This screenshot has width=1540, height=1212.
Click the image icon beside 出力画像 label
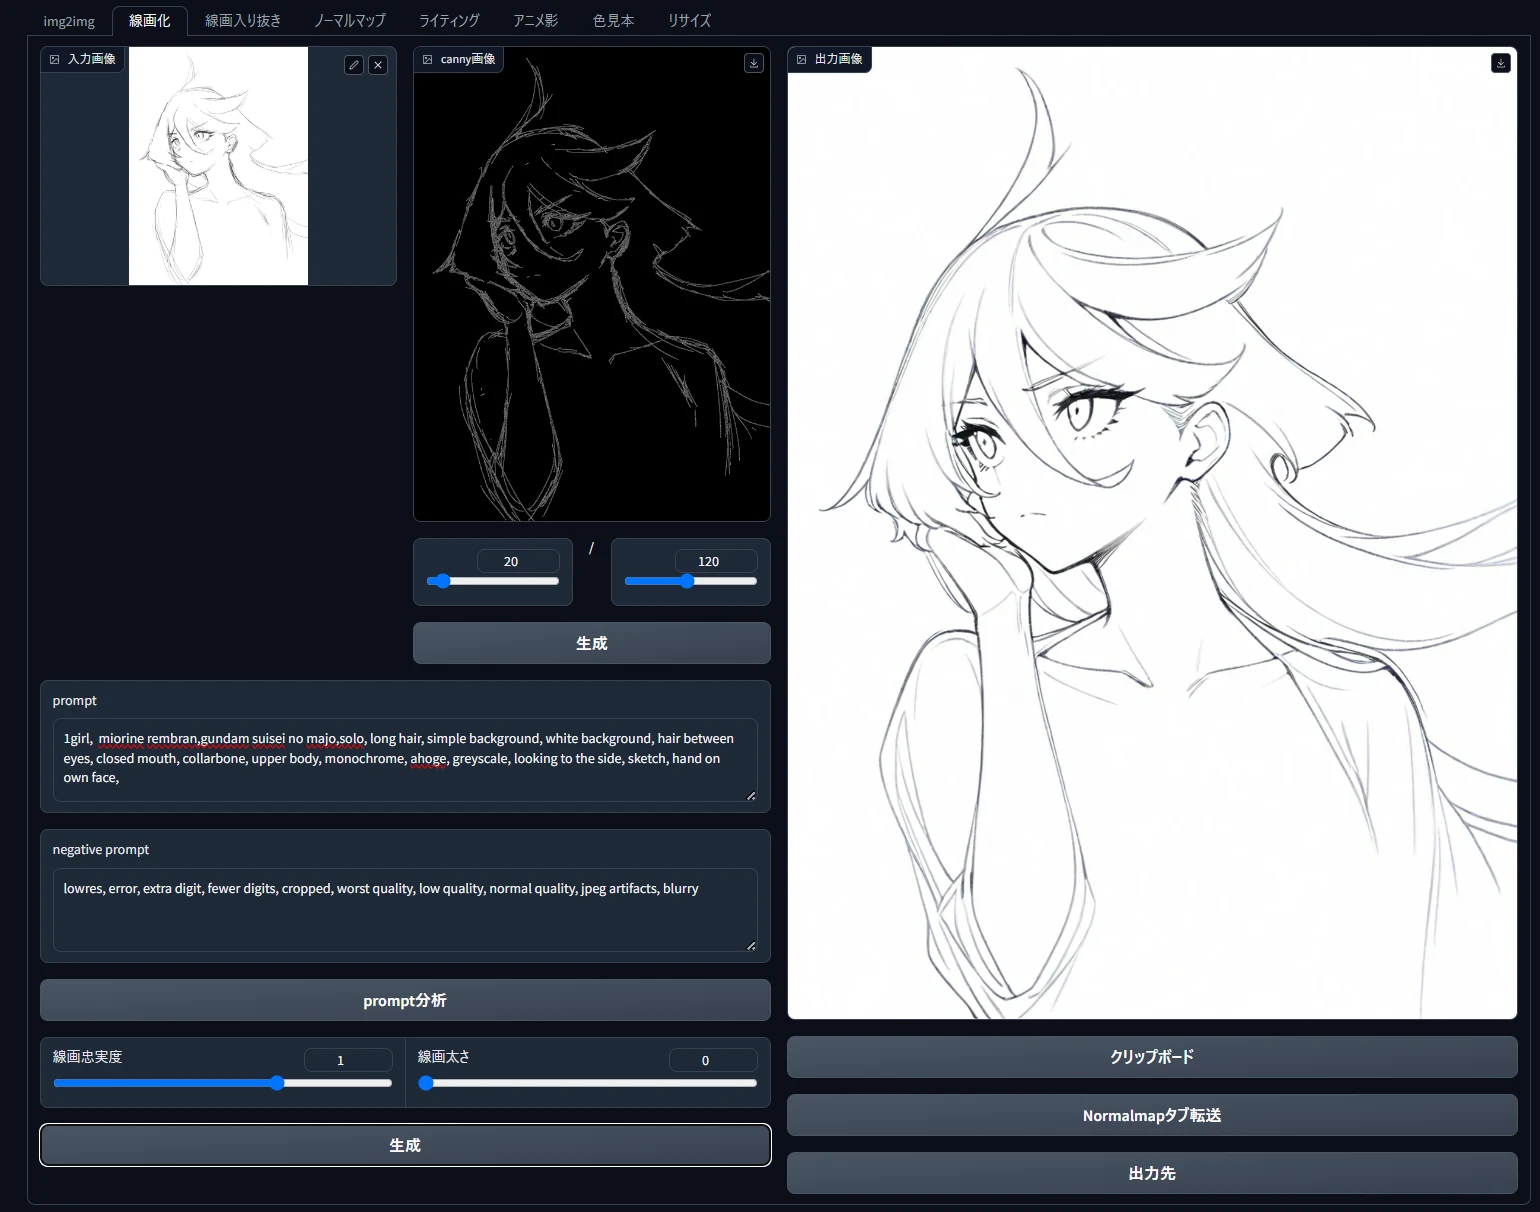coord(802,59)
